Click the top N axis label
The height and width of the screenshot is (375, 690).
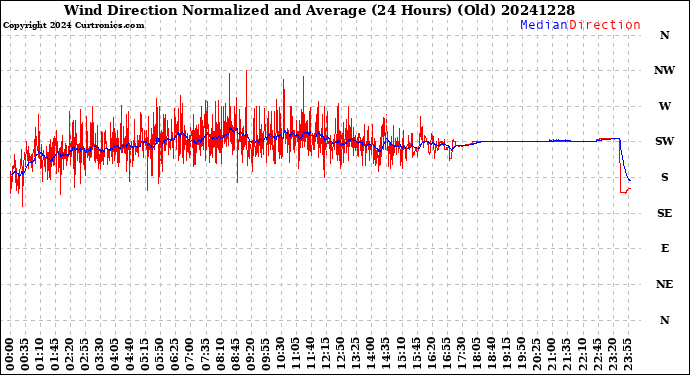[x=664, y=35]
